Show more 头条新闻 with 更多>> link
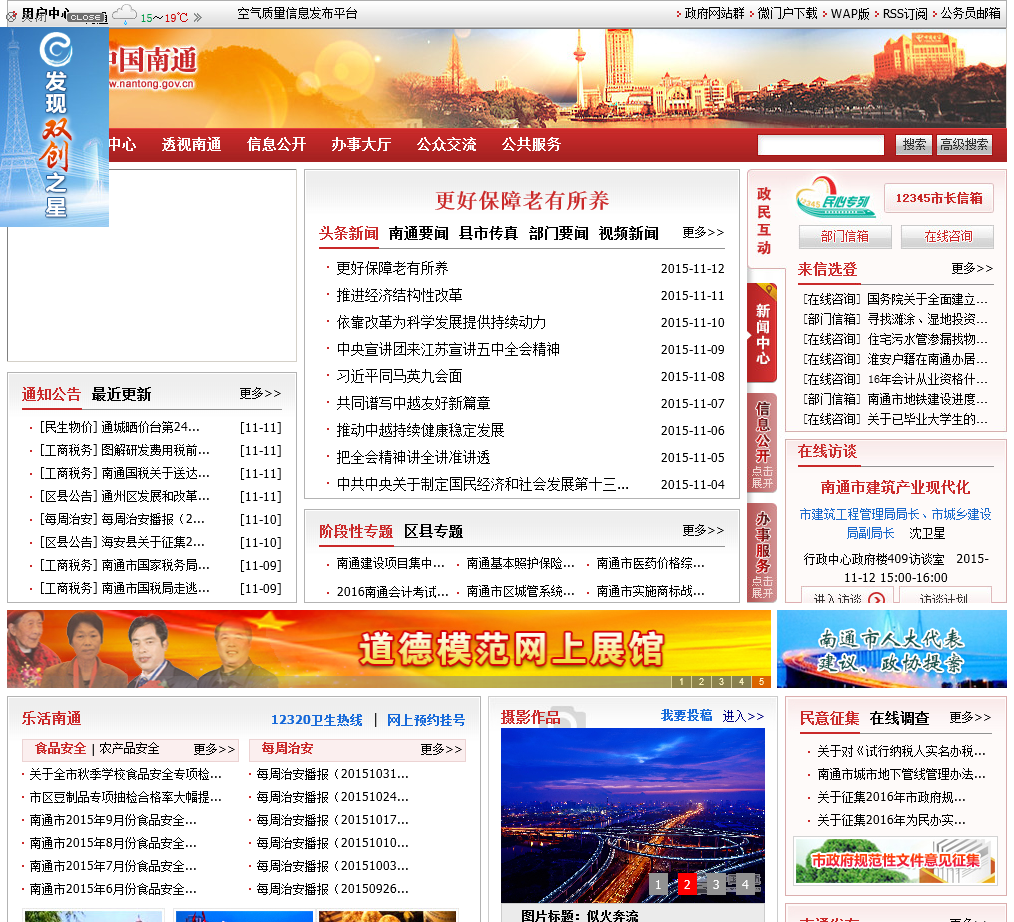Image resolution: width=1014 pixels, height=922 pixels. coord(703,233)
